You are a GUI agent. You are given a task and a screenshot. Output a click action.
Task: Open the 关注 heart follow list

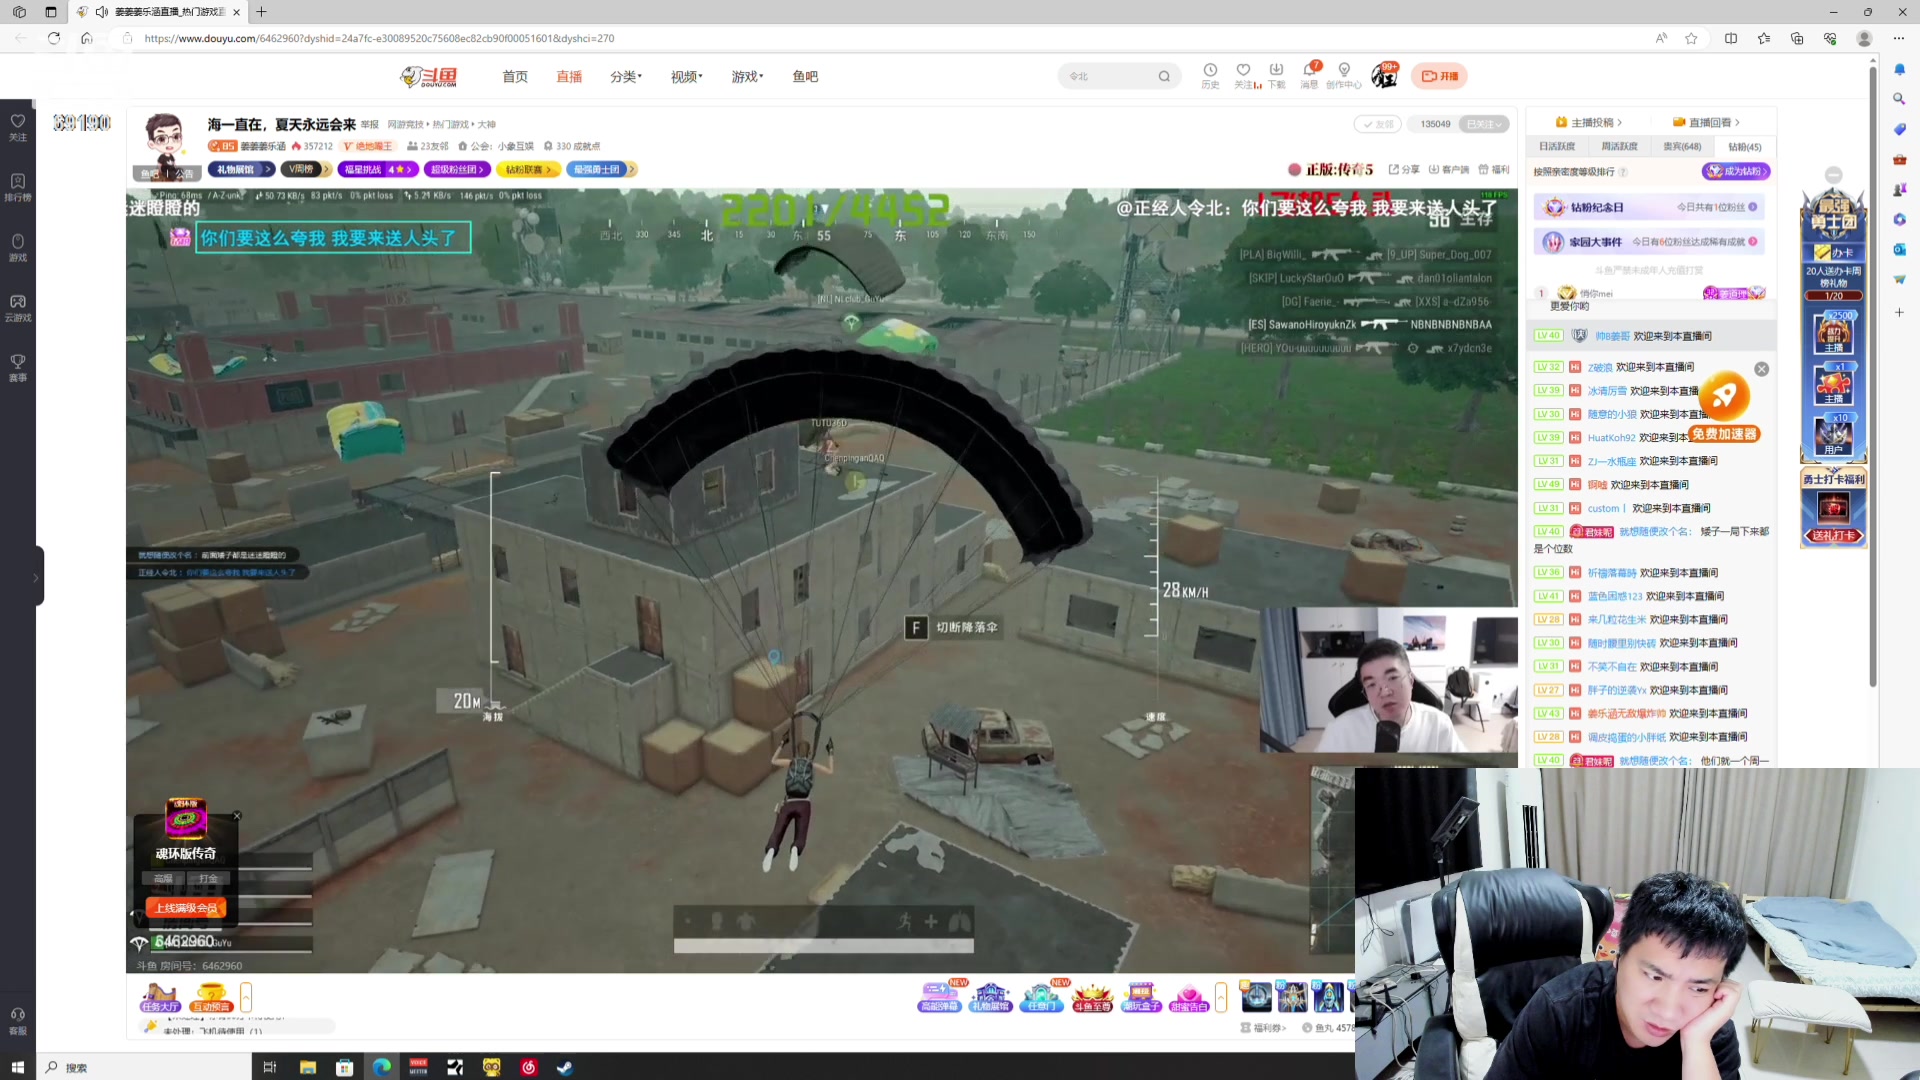click(x=1244, y=76)
